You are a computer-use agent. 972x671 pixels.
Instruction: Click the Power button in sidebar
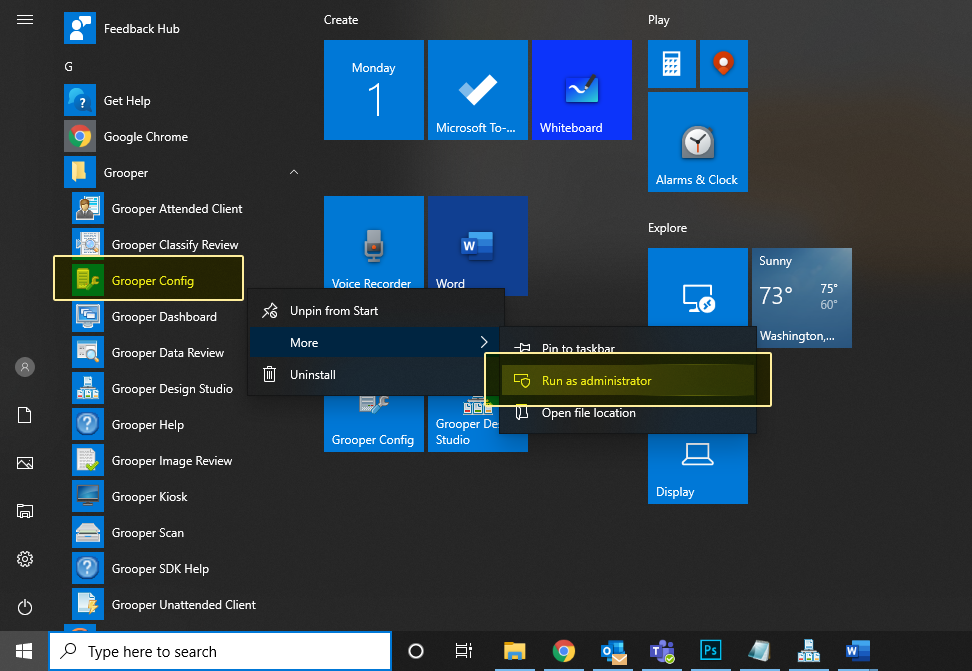pos(25,607)
